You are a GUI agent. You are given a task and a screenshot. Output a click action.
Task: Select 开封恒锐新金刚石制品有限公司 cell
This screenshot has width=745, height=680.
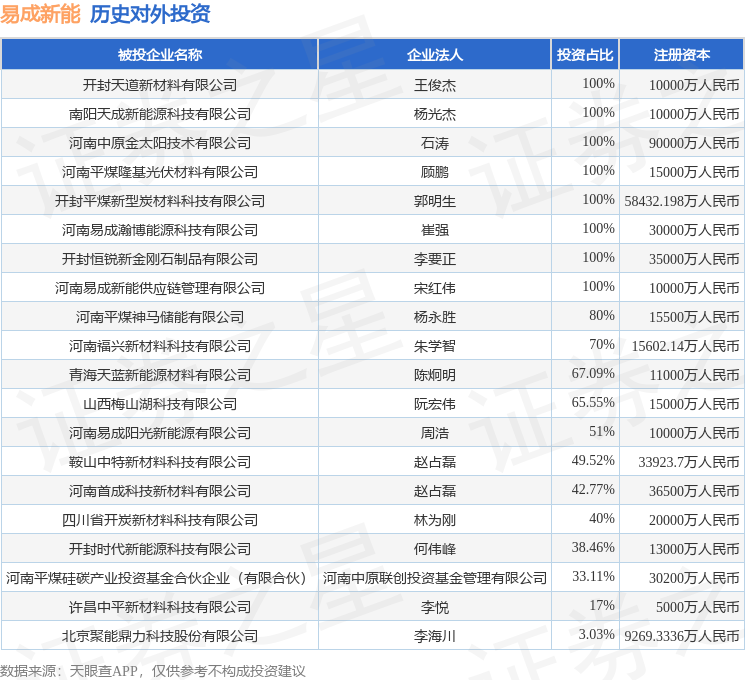click(160, 259)
